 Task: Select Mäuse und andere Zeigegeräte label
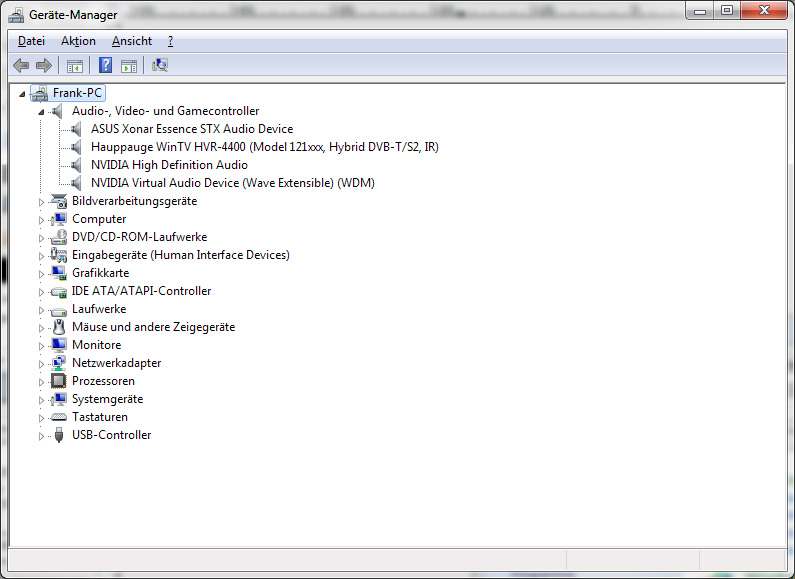pos(154,327)
